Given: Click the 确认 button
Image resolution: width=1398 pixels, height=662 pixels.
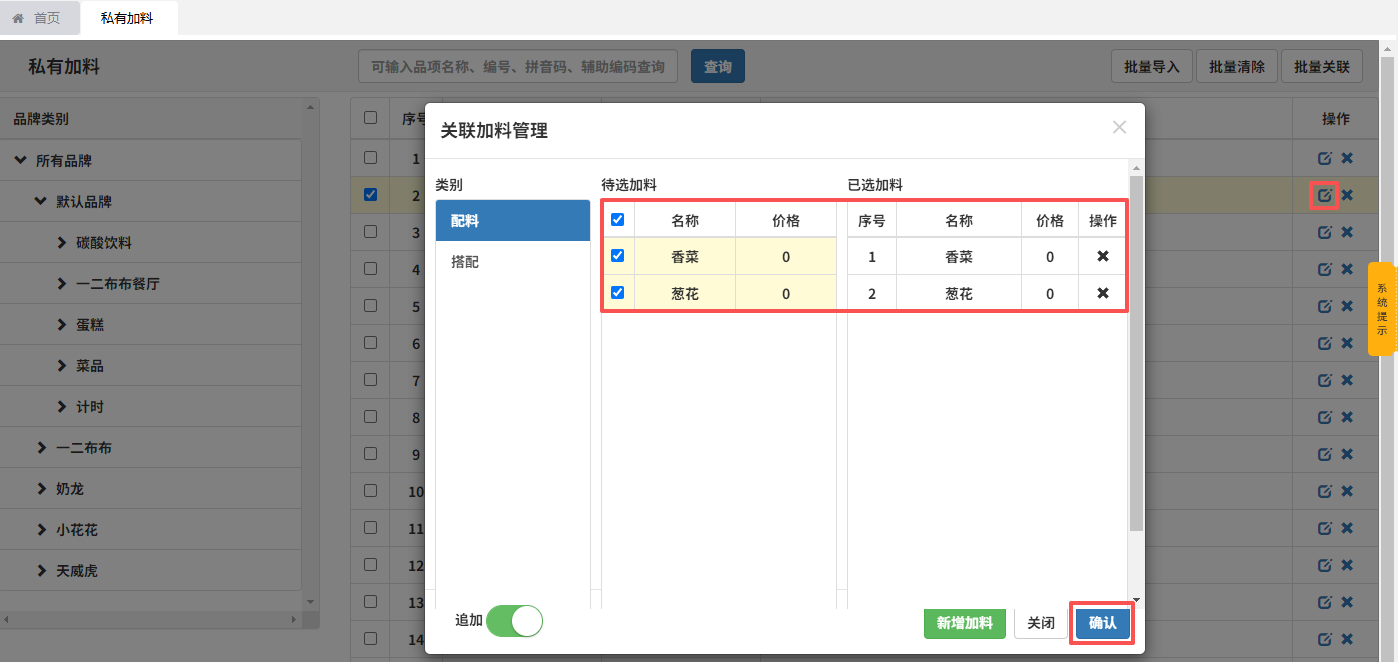Looking at the screenshot, I should point(1102,623).
